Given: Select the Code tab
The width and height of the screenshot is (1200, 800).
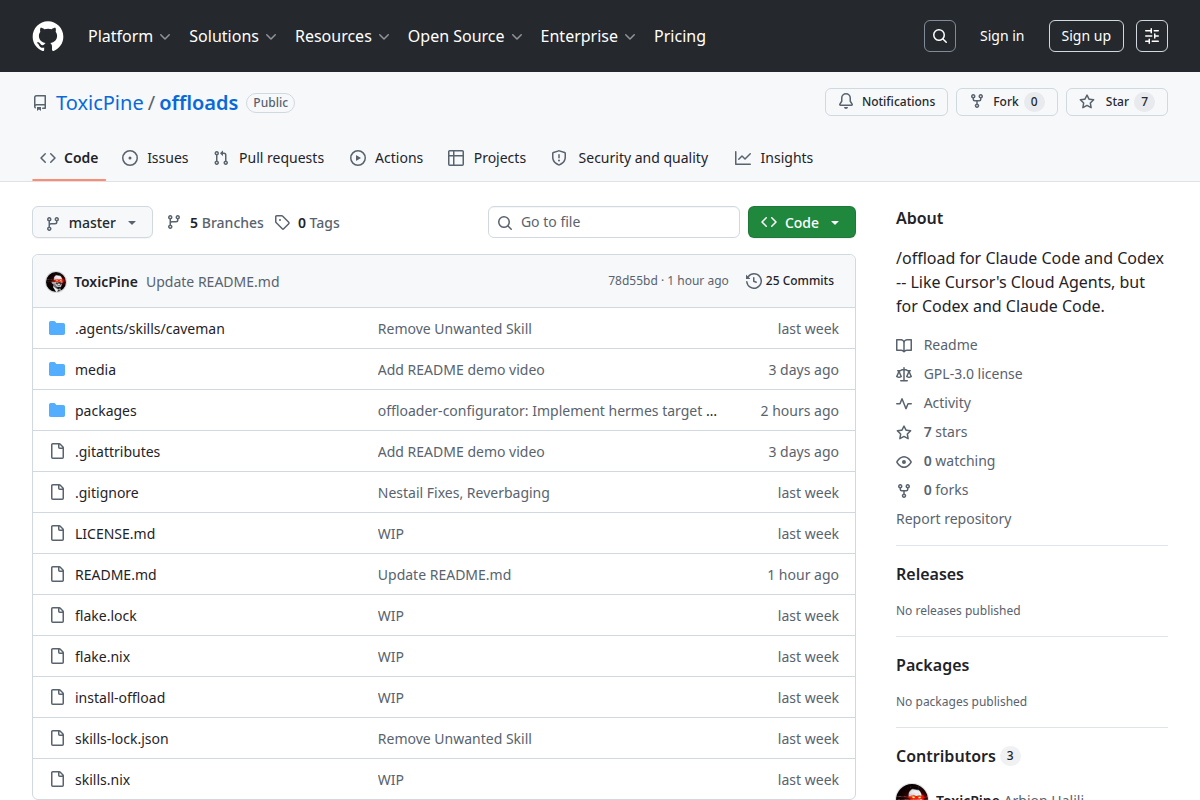Looking at the screenshot, I should 69,158.
